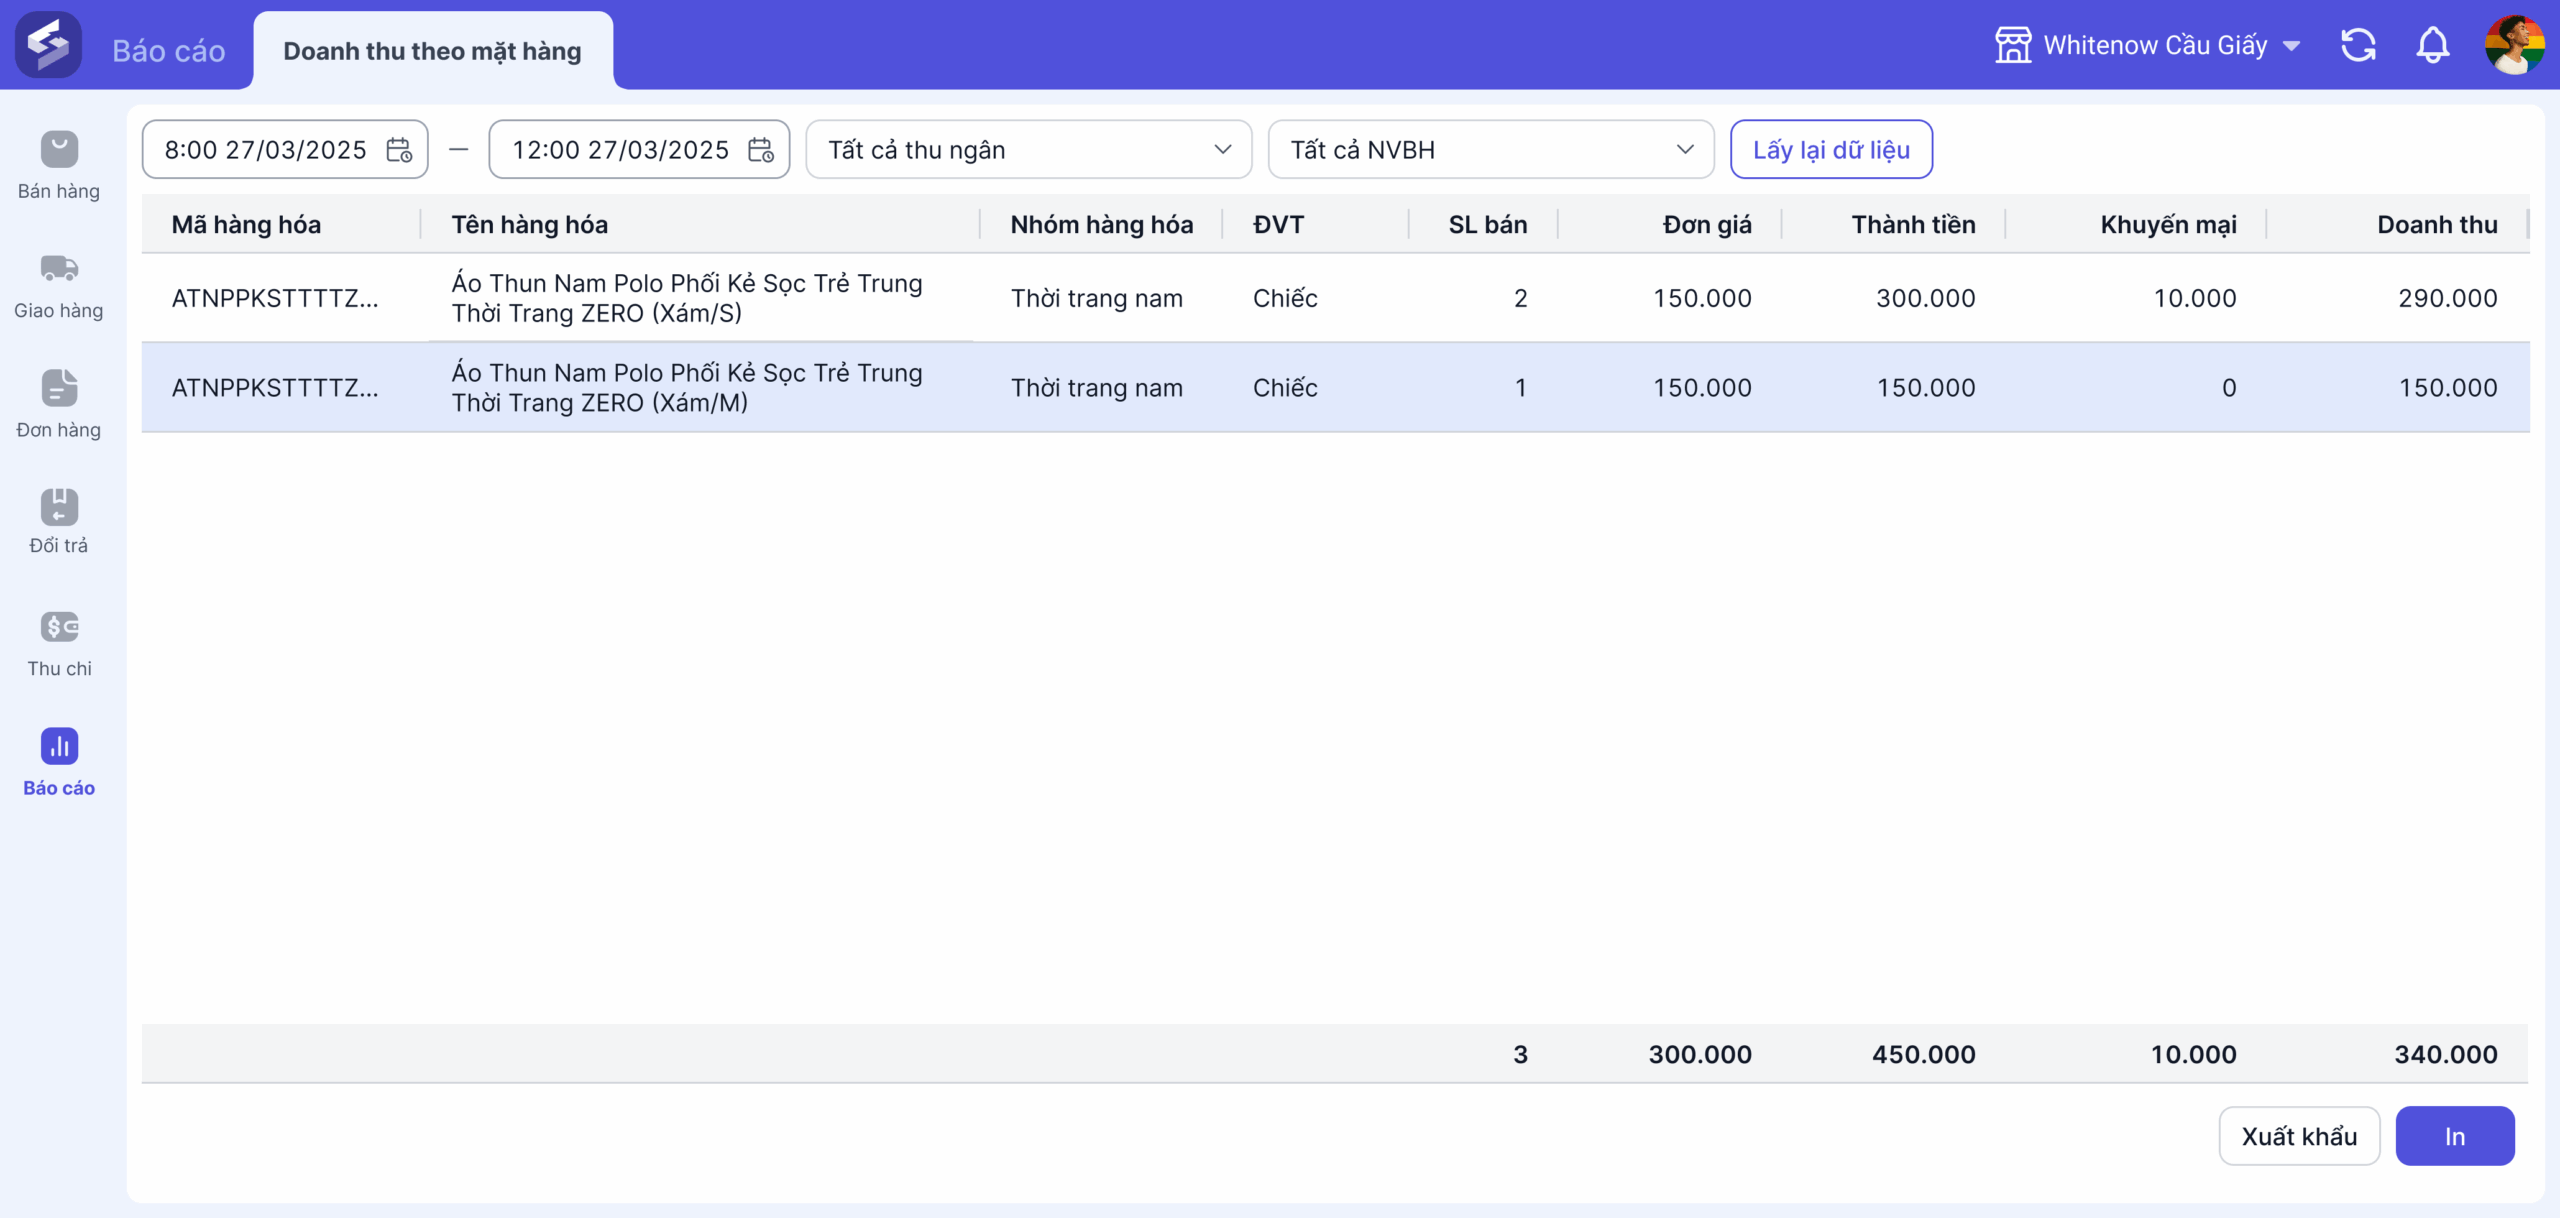
Task: Select the Báo cáo chart icon
Action: [x=59, y=746]
